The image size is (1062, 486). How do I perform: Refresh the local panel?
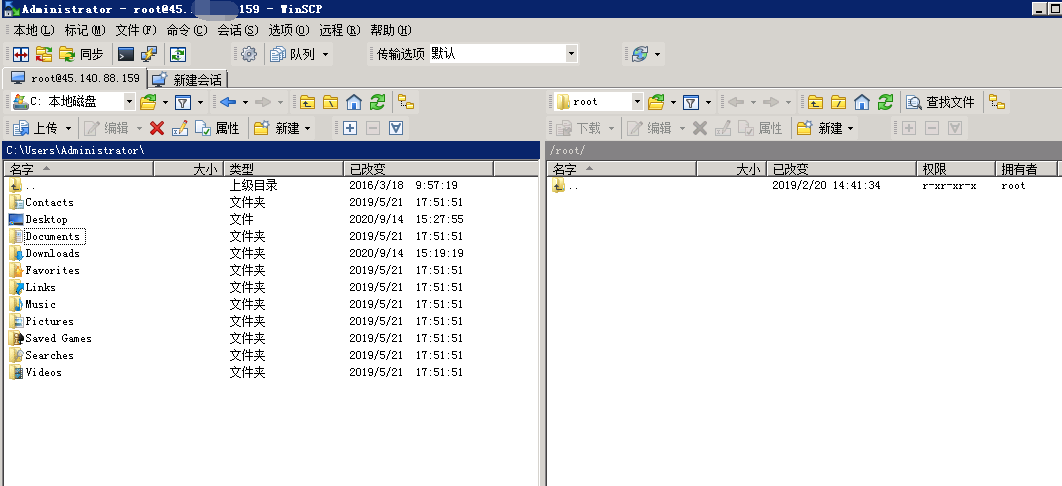[377, 102]
